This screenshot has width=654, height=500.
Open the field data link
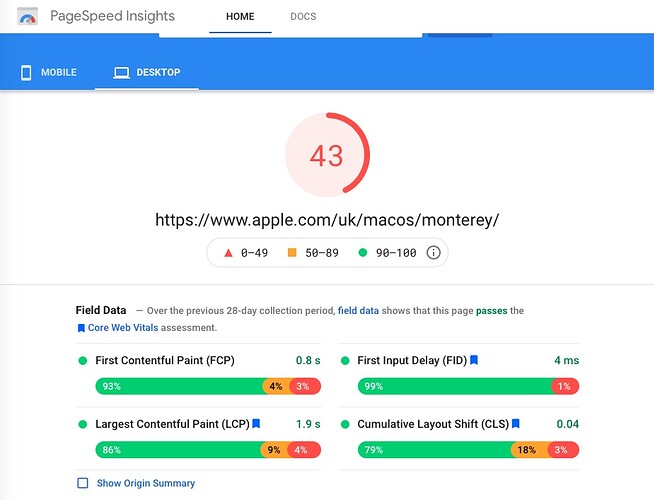pos(358,311)
